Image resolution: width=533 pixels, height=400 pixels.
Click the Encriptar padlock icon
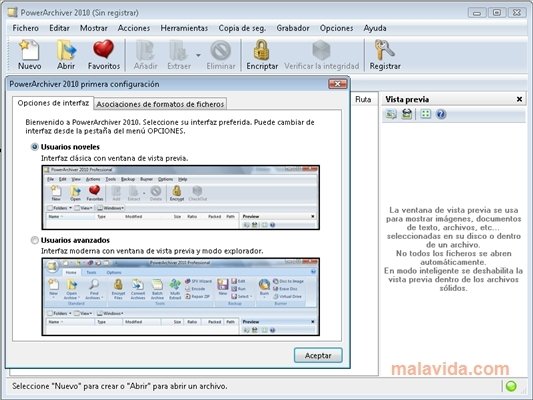262,55
